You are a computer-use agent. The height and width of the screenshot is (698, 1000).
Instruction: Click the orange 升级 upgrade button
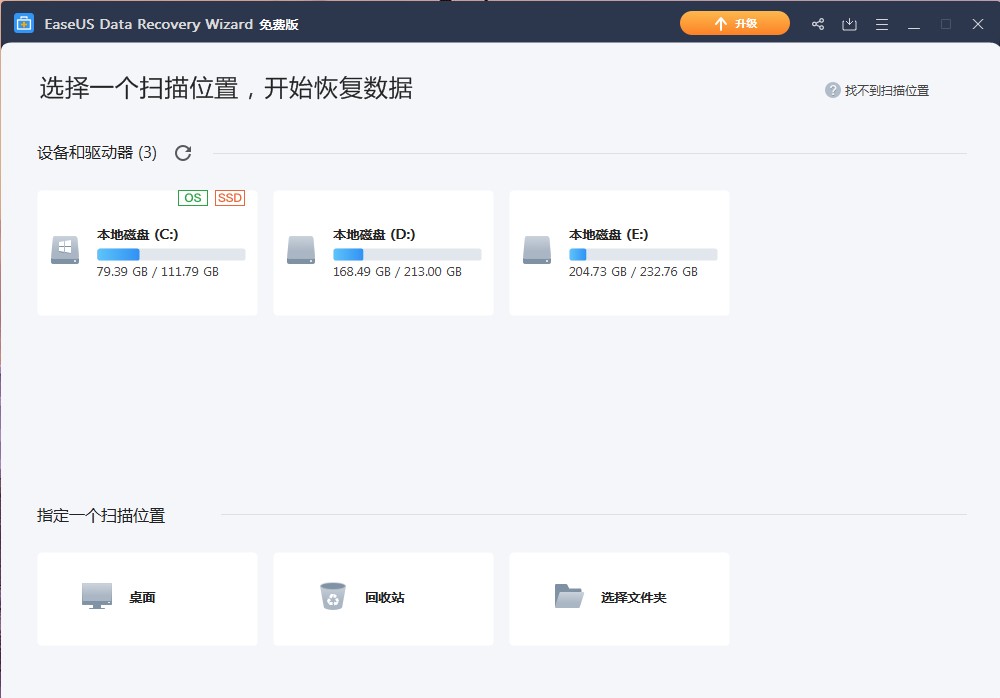[x=735, y=24]
